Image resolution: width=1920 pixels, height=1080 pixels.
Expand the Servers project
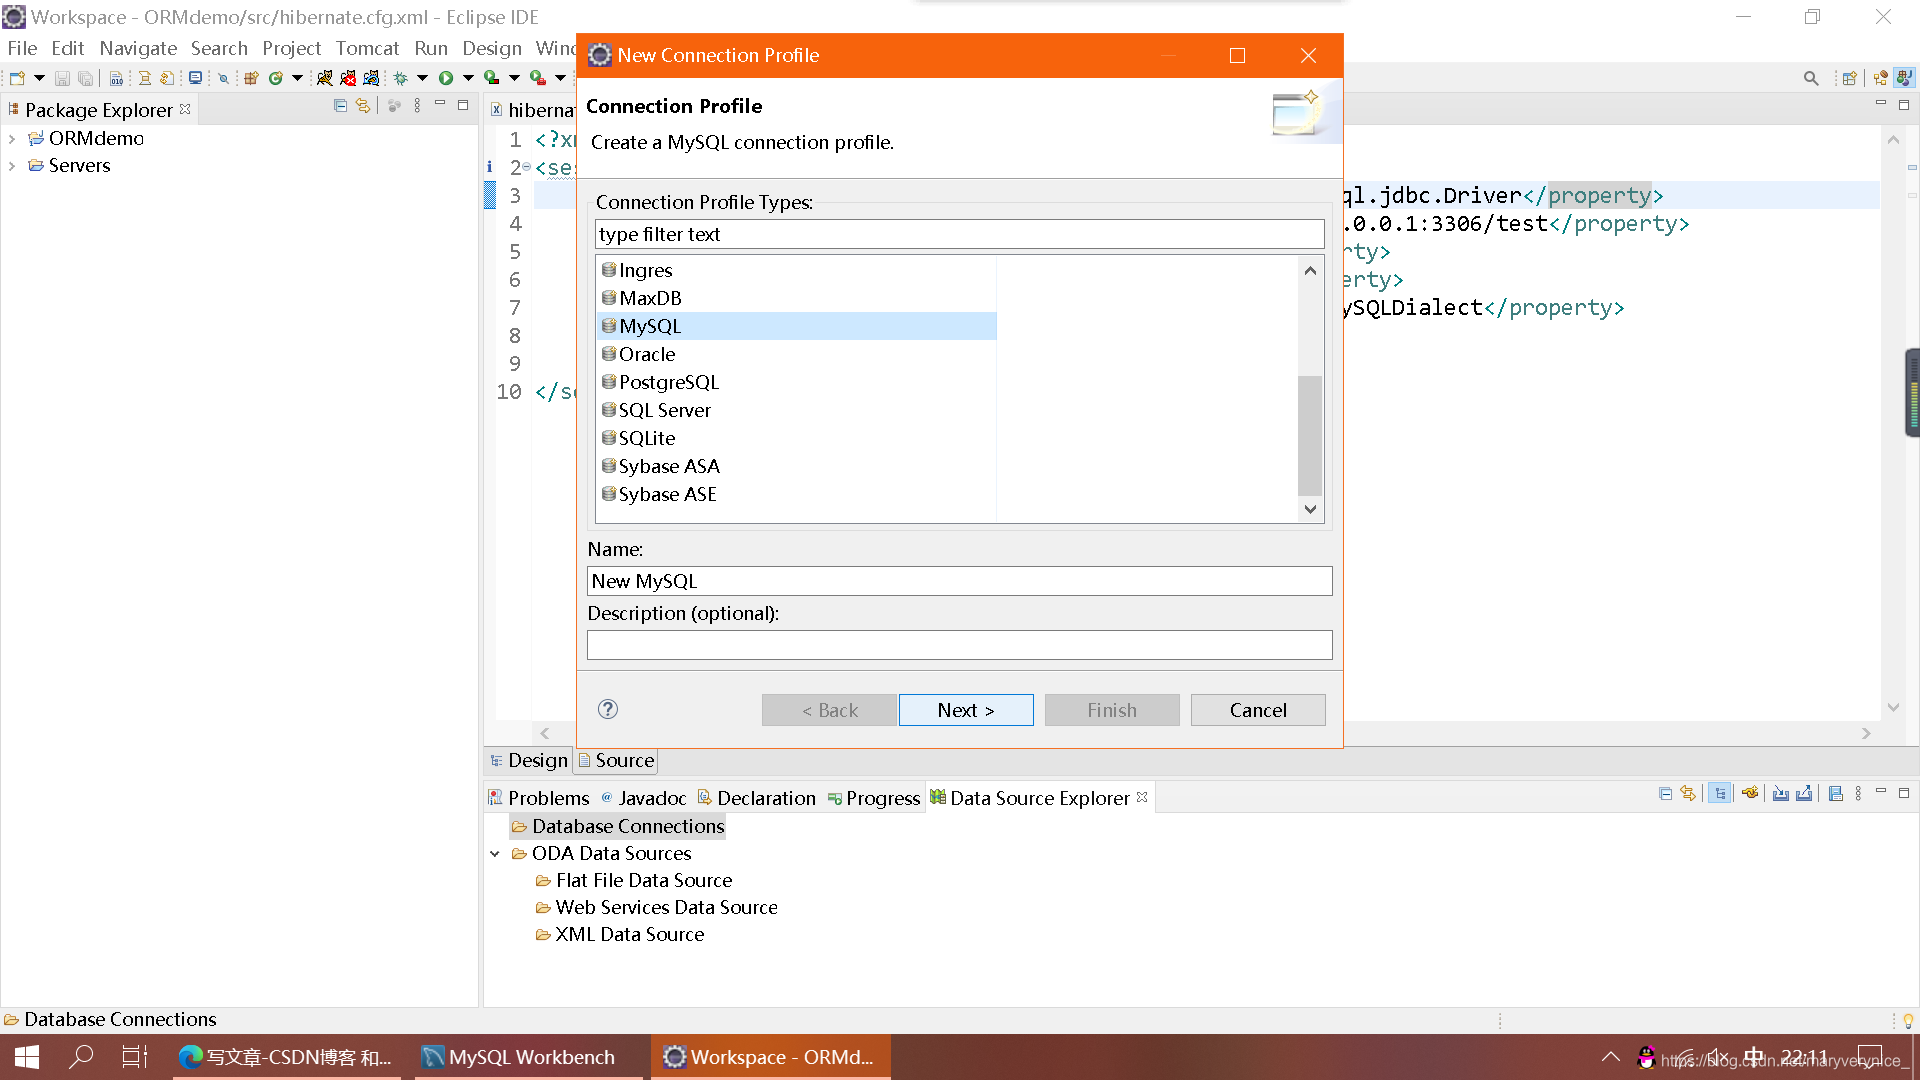tap(12, 166)
